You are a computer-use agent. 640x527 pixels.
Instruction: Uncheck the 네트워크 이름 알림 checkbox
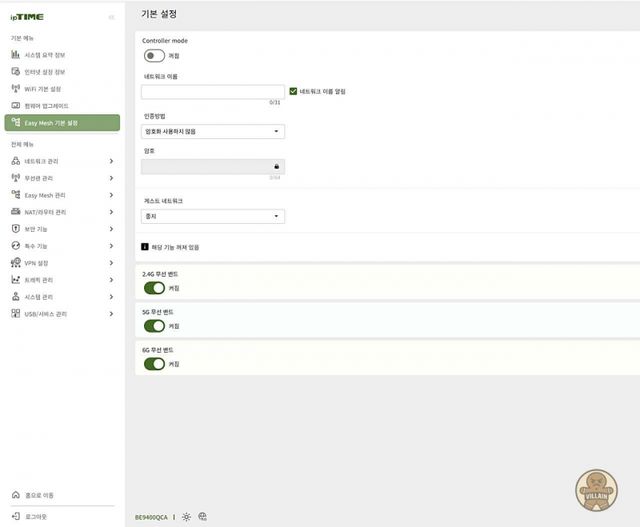tap(293, 91)
